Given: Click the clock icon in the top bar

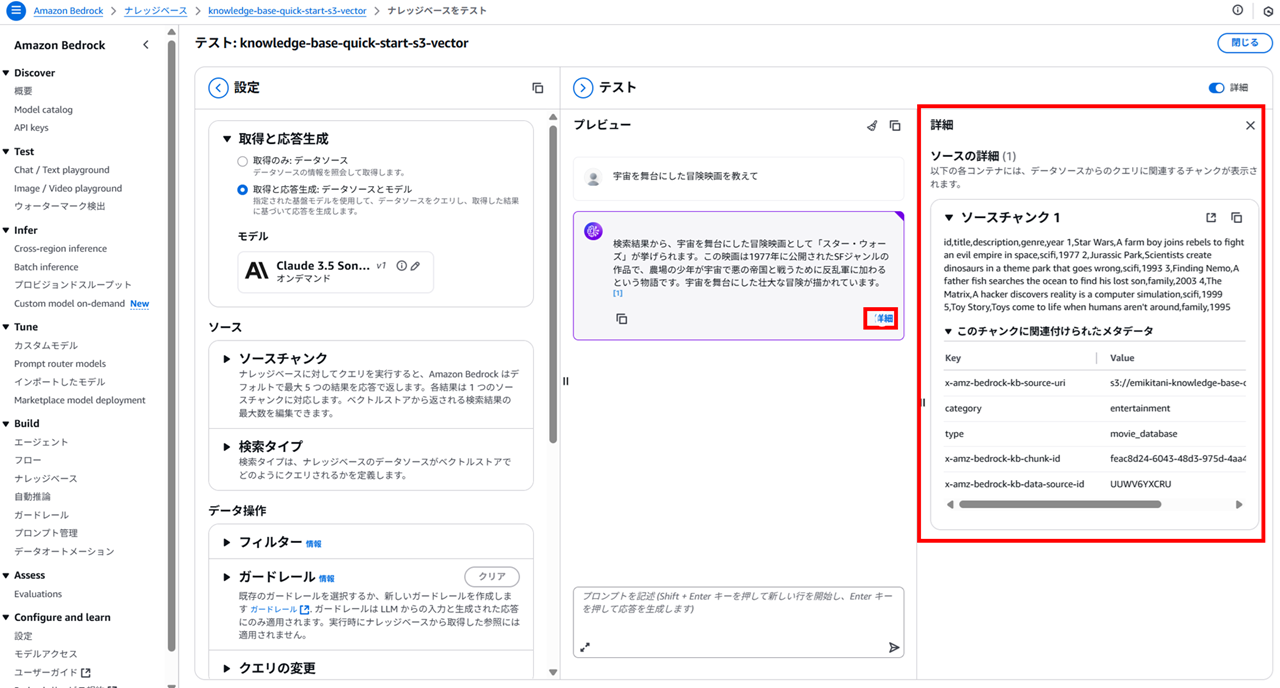Looking at the screenshot, I should point(1268,10).
